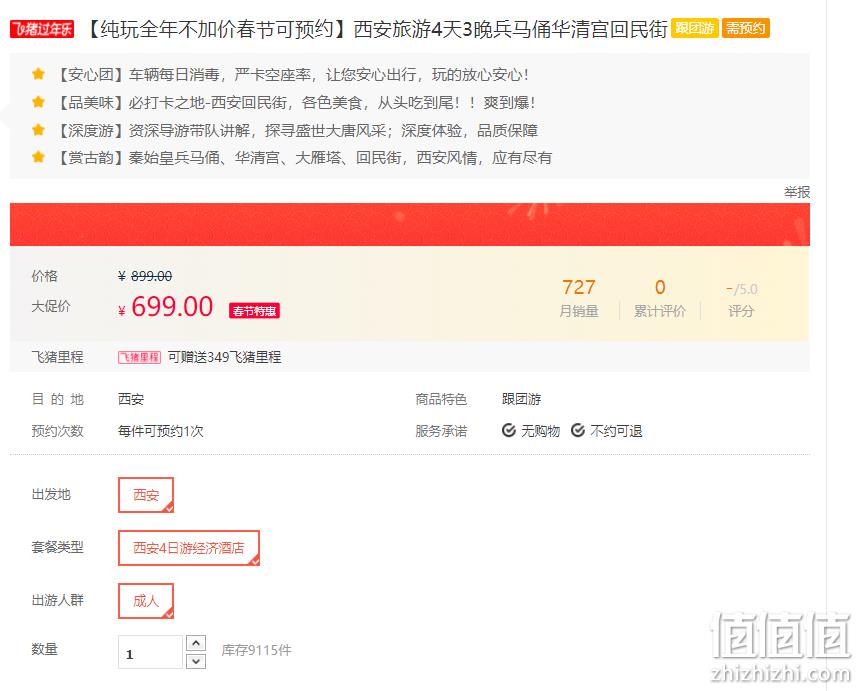Click the 跟团游 yellow tag
The height and width of the screenshot is (691, 860).
[694, 28]
